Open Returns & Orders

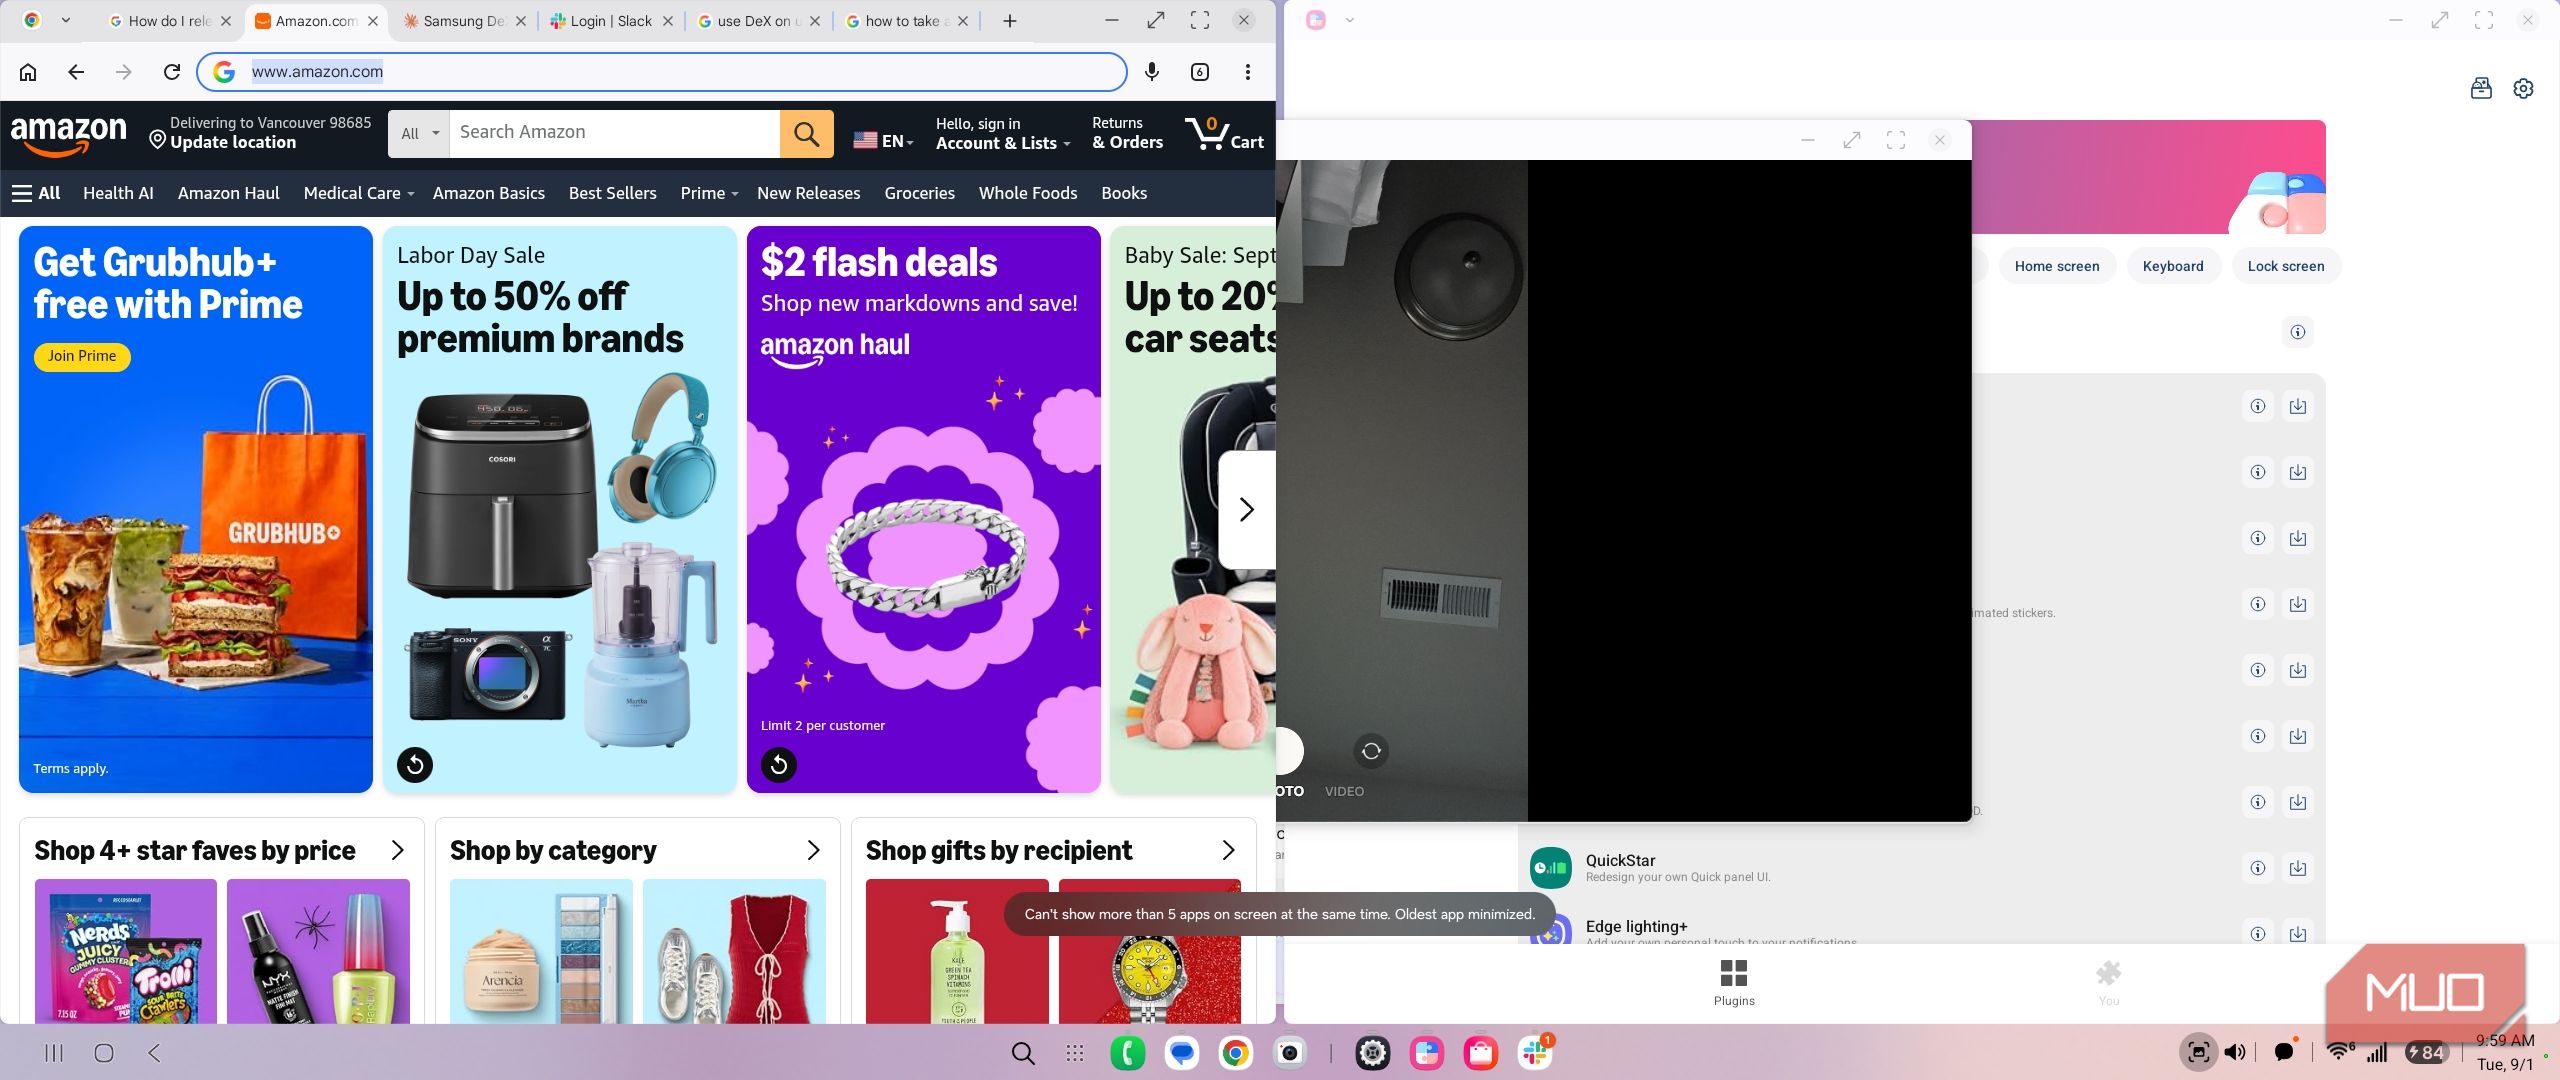pyautogui.click(x=1127, y=133)
